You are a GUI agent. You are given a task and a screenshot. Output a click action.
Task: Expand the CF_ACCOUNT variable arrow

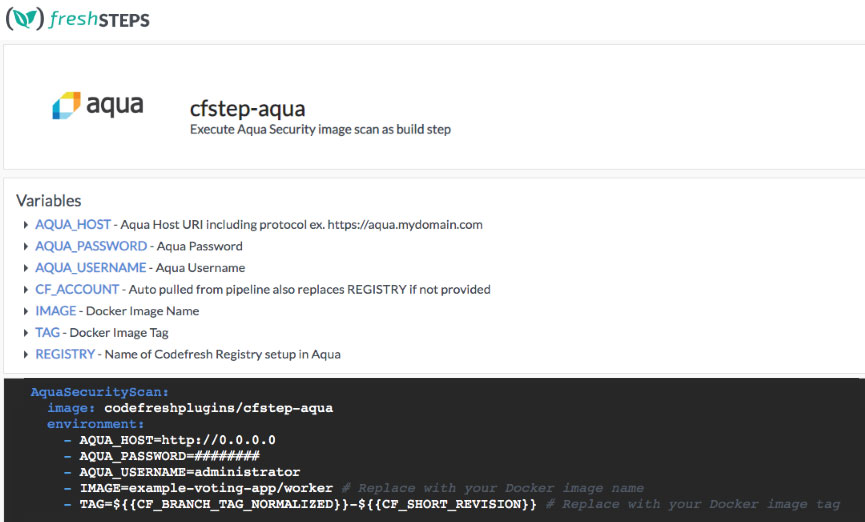click(x=26, y=290)
